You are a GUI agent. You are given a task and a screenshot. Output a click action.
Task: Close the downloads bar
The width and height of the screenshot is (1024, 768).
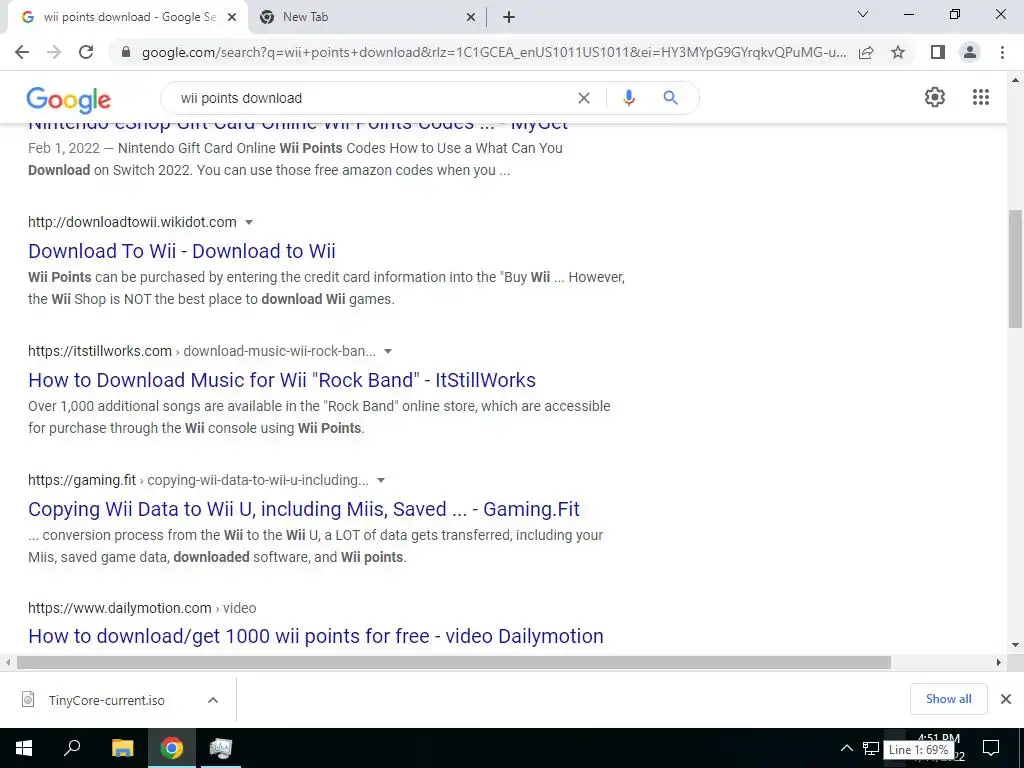(x=1006, y=699)
